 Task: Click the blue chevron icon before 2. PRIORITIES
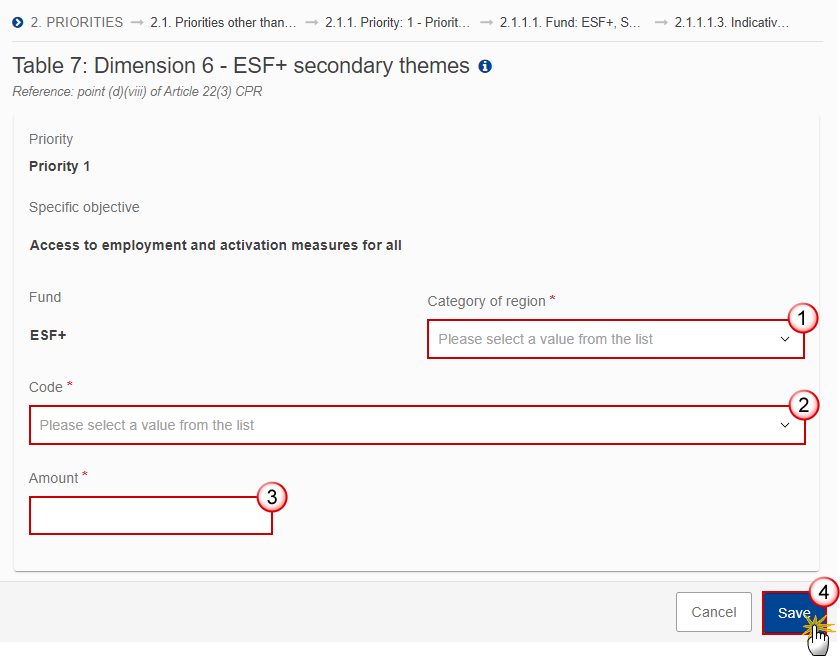point(18,23)
